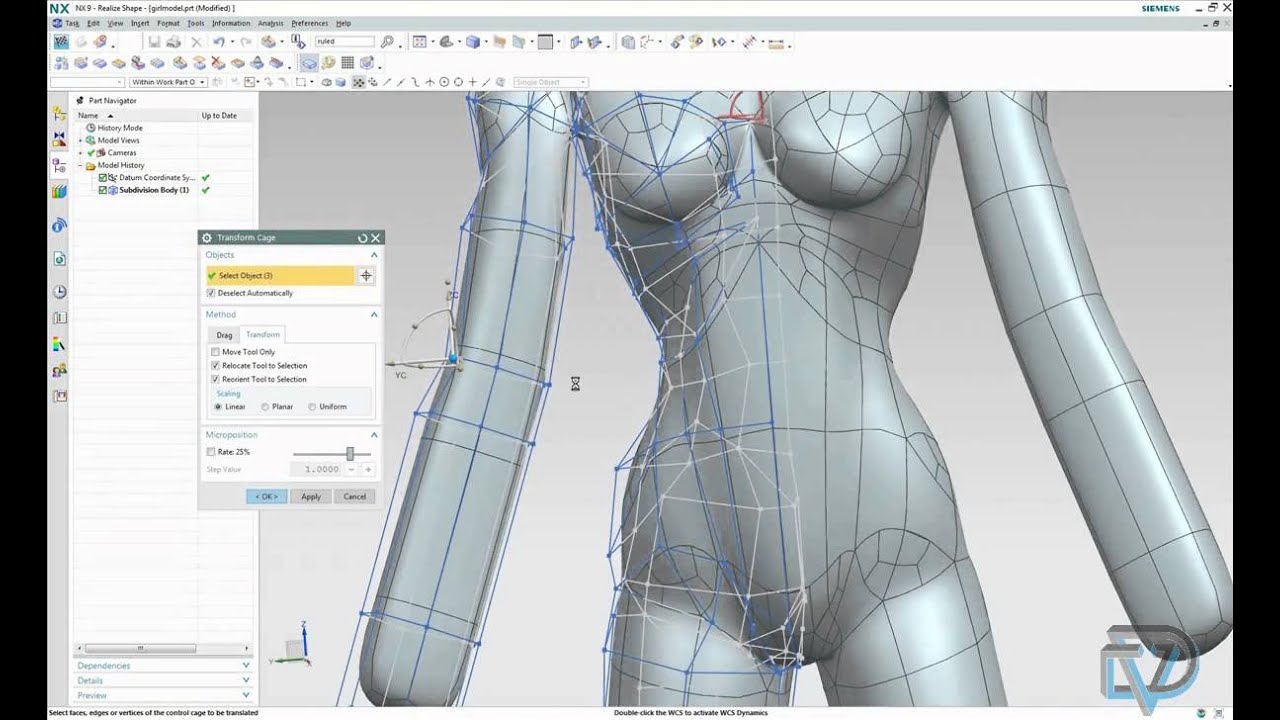1280x720 pixels.
Task: Click the Command Finder search field
Action: [x=344, y=42]
